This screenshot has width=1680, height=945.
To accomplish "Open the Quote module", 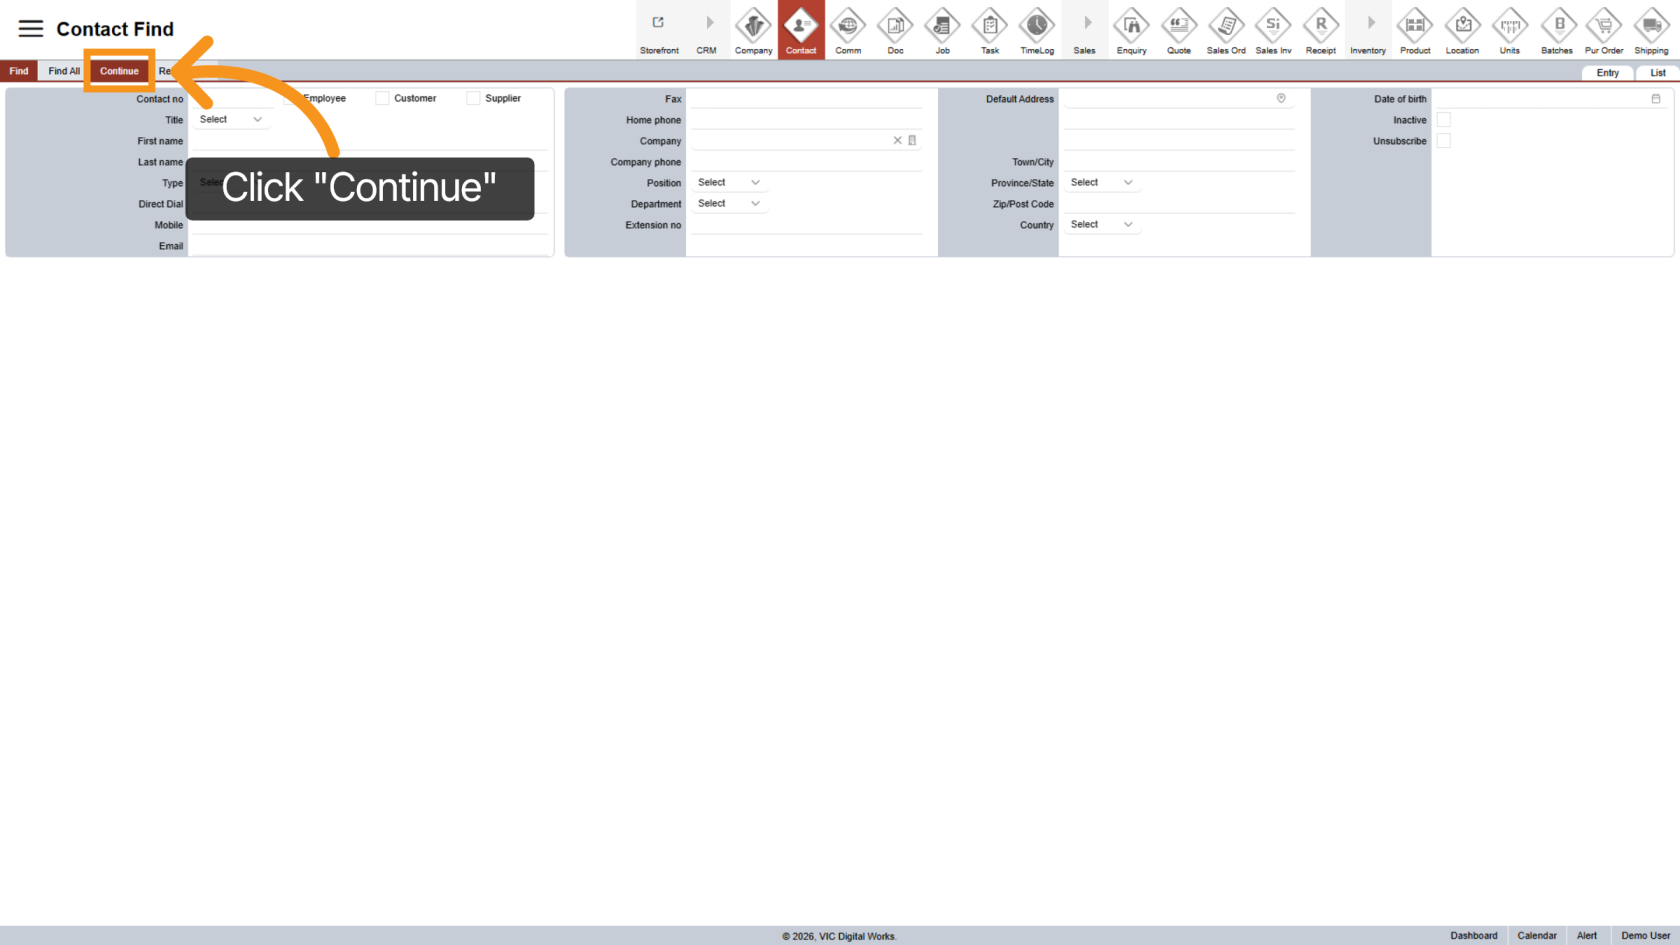I will 1179,30.
